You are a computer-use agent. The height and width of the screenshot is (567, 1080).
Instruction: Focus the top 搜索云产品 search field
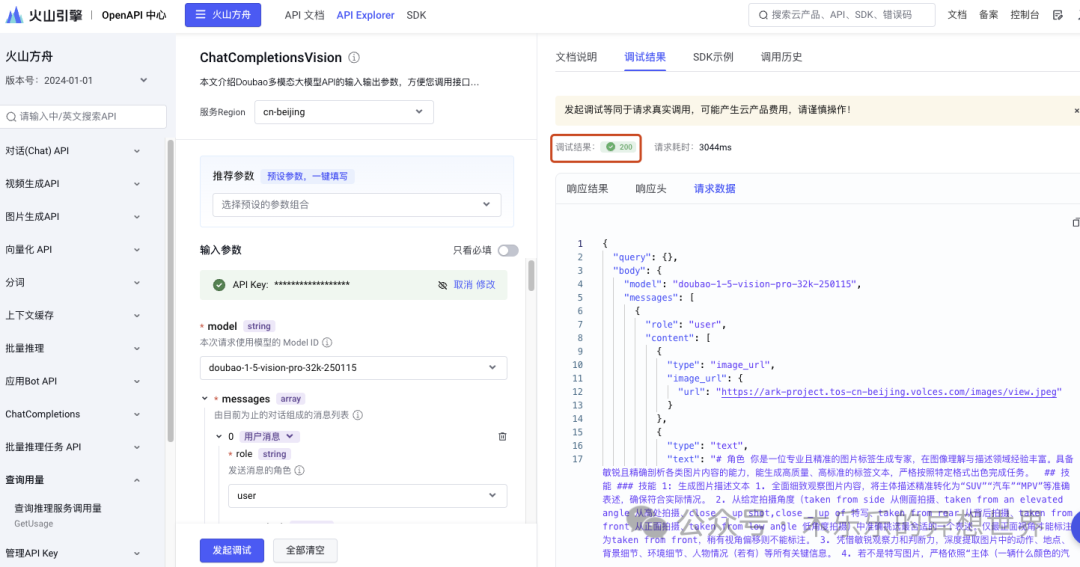pos(842,14)
